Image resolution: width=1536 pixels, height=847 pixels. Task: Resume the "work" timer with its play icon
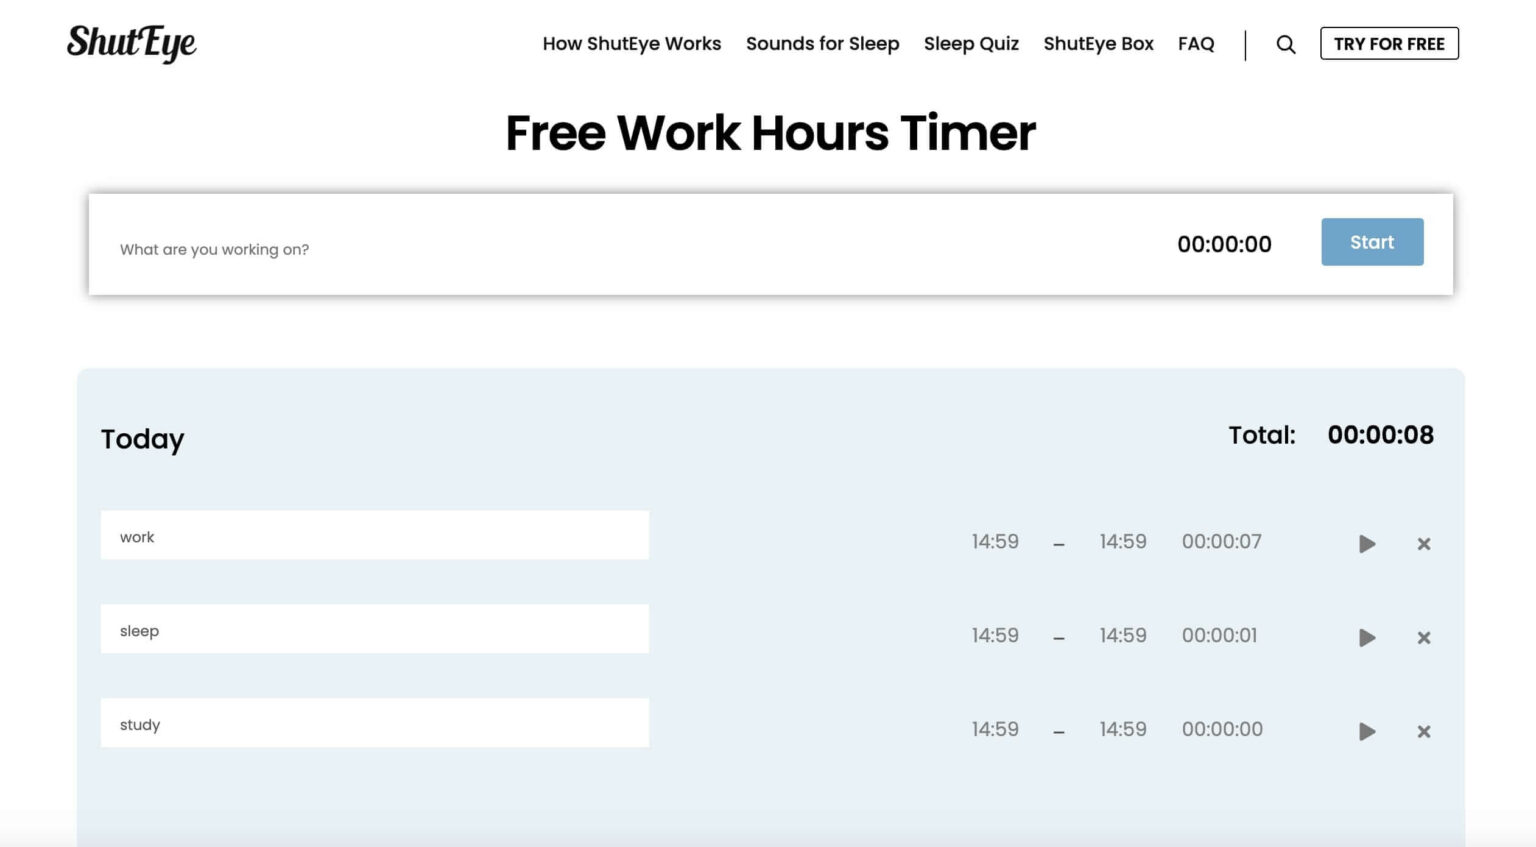click(1366, 544)
